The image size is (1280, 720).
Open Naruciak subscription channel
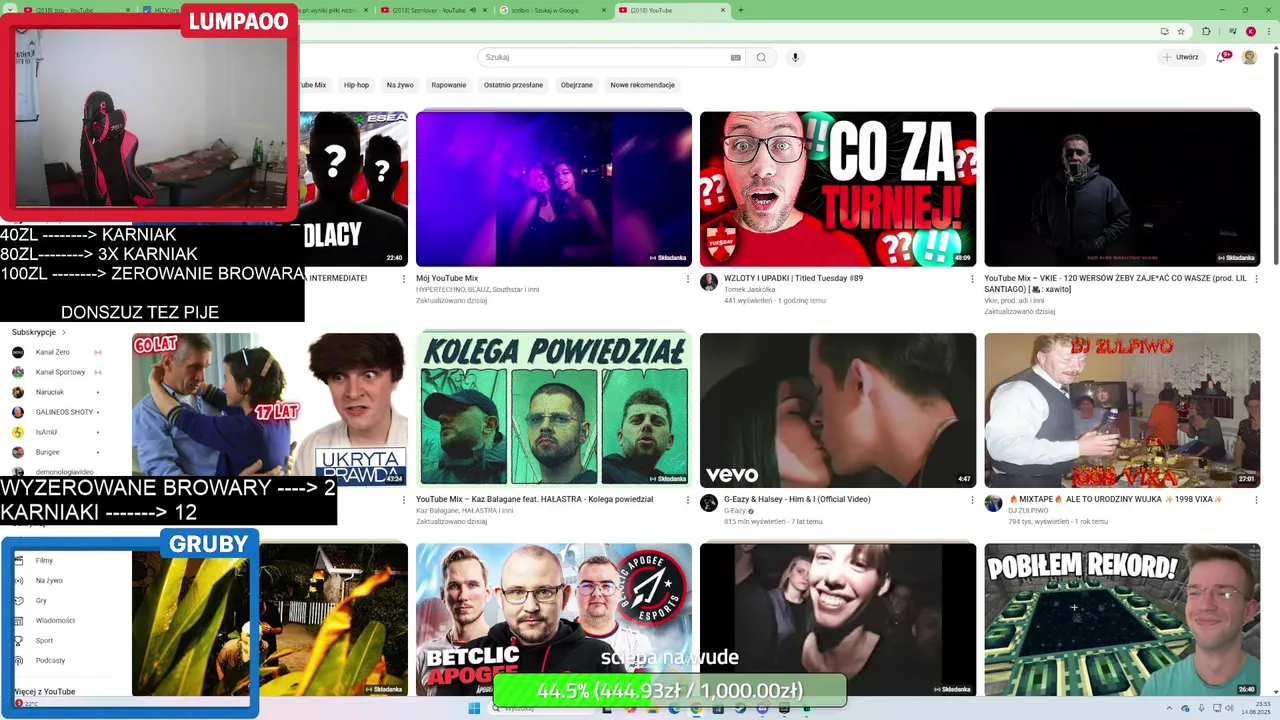[x=57, y=392]
